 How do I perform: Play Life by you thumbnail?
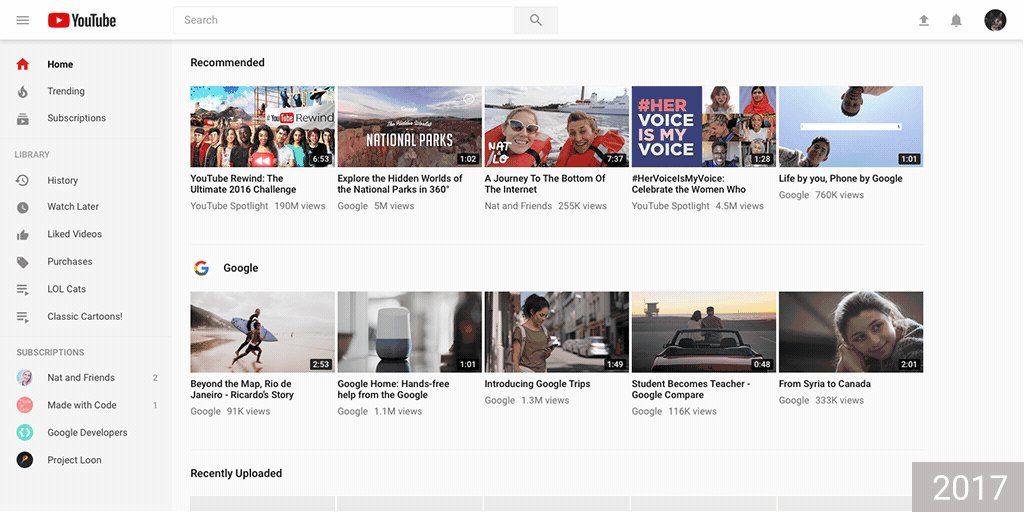(x=851, y=127)
